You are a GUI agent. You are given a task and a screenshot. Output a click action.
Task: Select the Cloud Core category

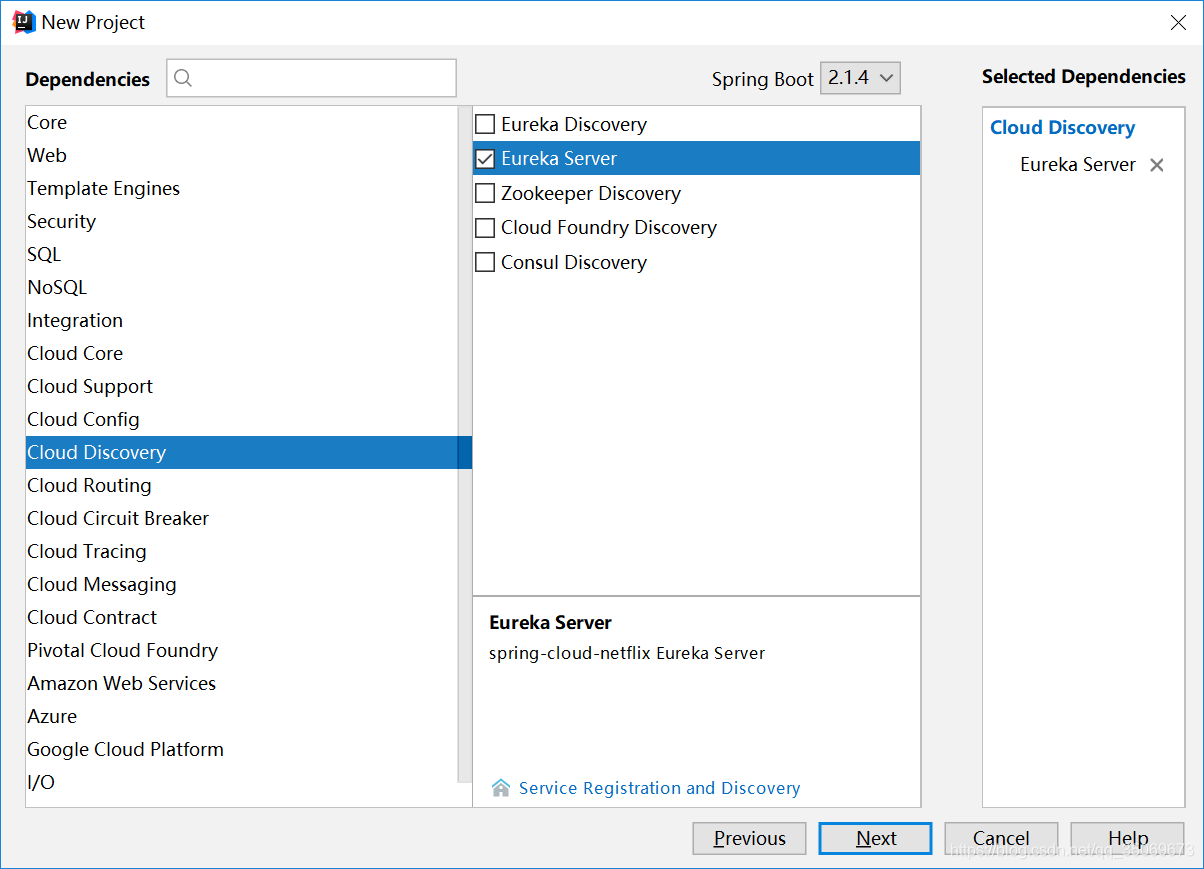(242, 353)
